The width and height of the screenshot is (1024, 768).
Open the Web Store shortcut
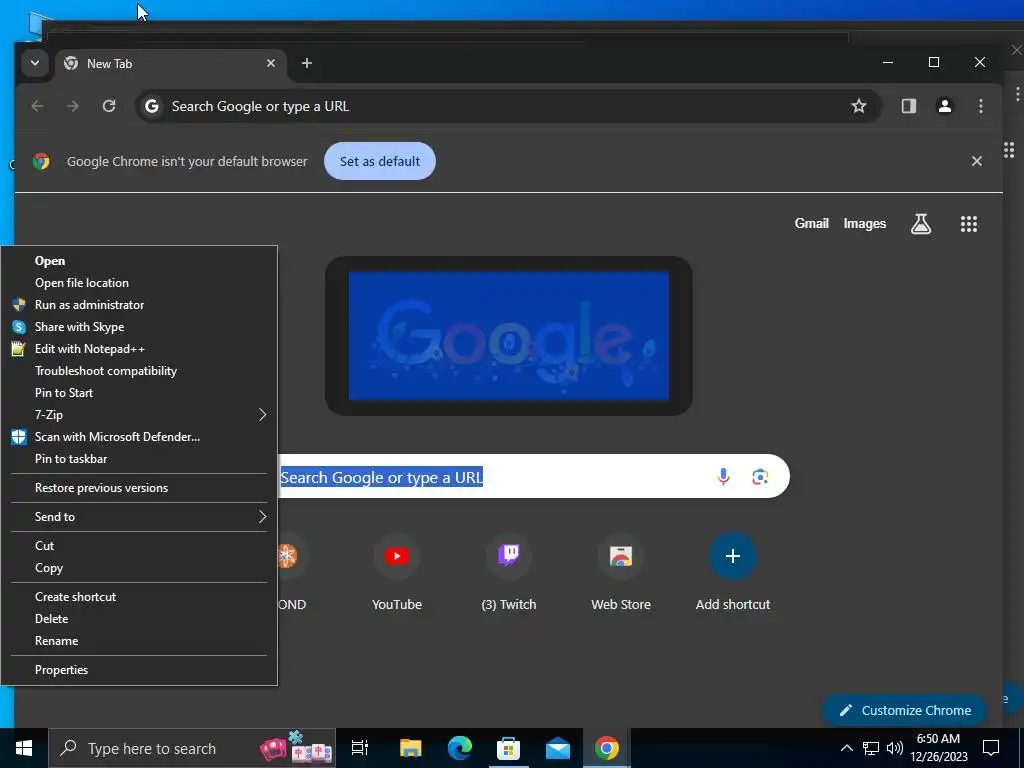620,571
